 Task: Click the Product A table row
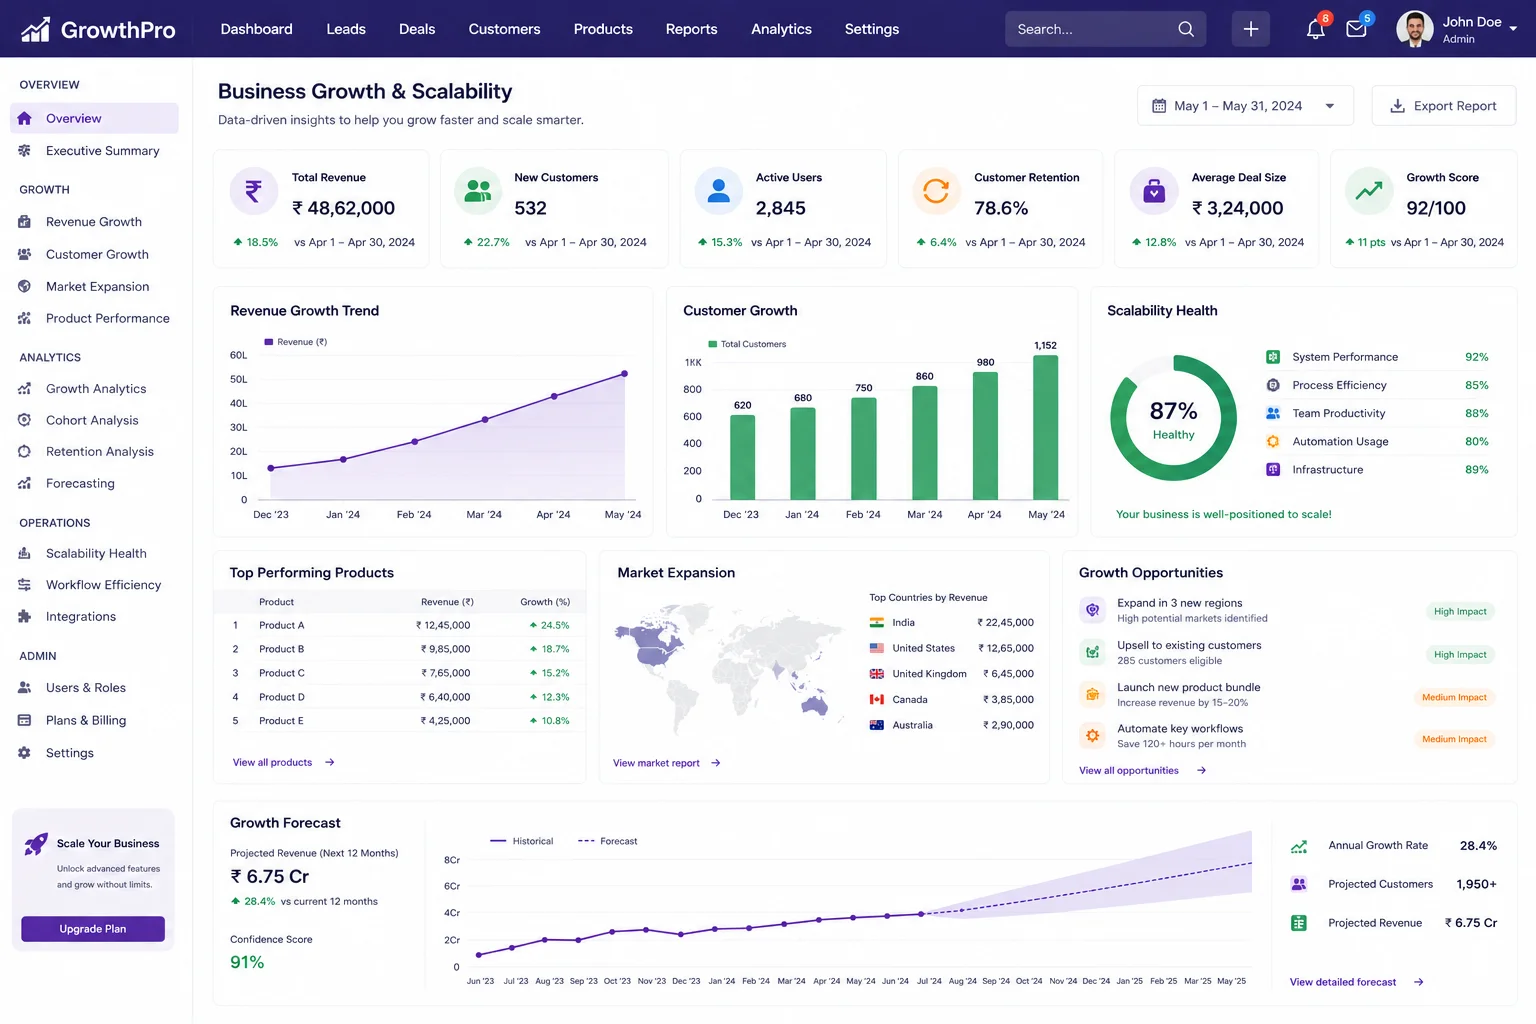click(x=400, y=625)
